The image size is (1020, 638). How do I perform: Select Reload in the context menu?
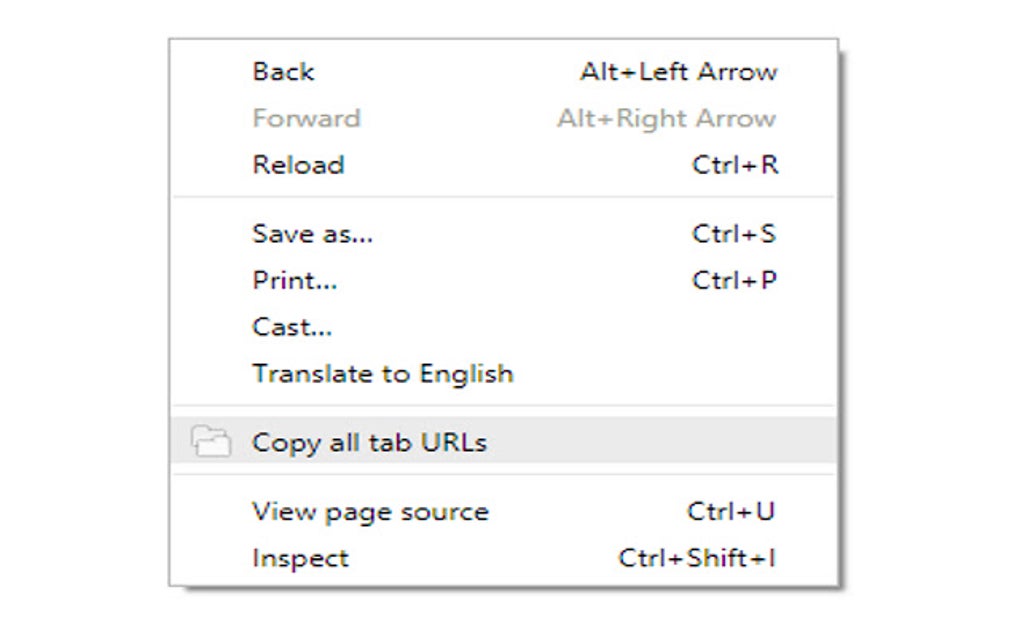298,165
